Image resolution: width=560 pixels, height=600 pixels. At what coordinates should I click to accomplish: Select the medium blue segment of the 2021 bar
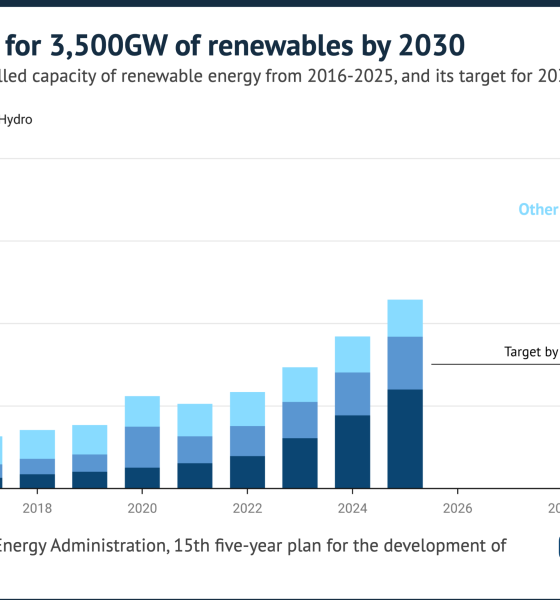point(195,450)
